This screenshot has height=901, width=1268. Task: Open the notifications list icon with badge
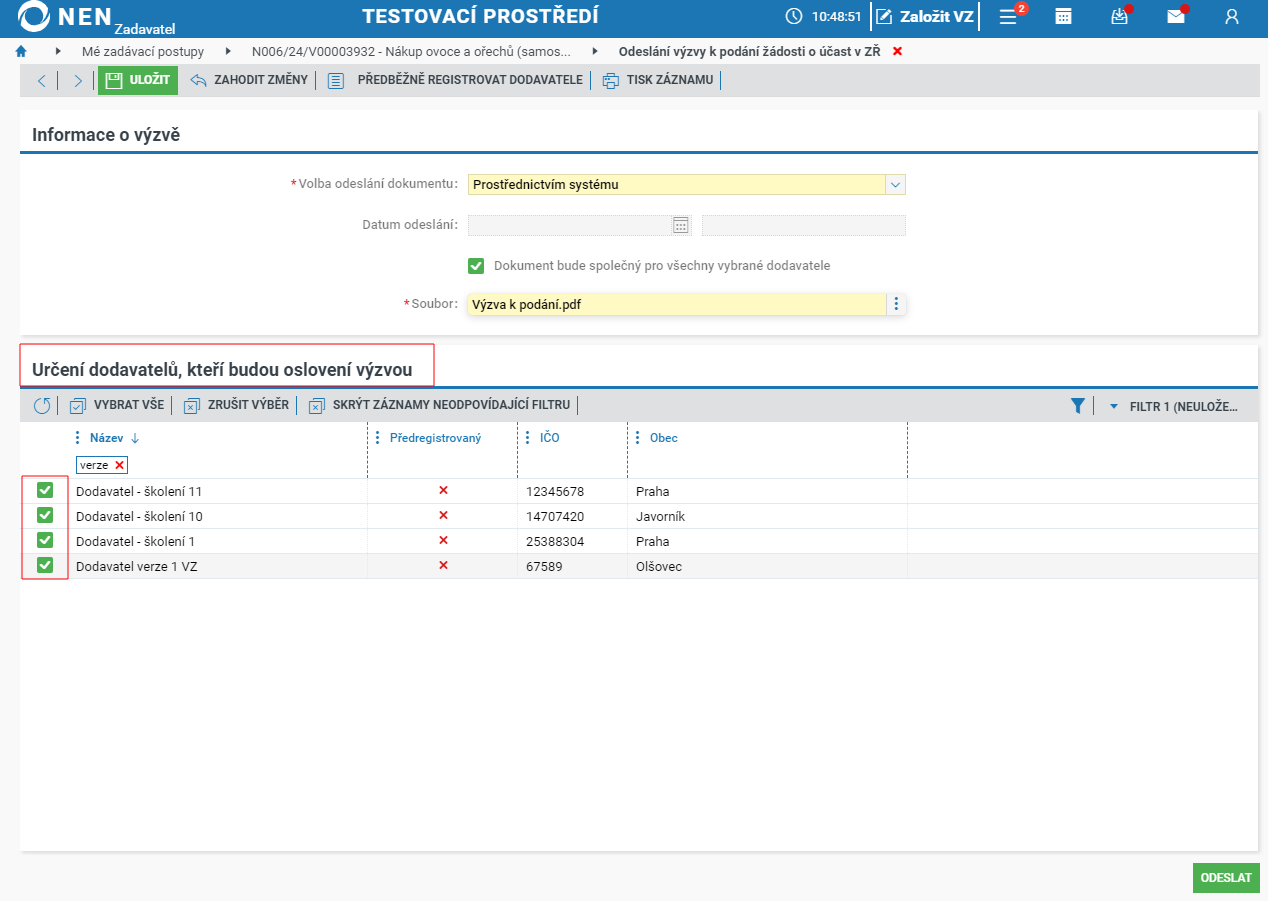[x=1009, y=16]
